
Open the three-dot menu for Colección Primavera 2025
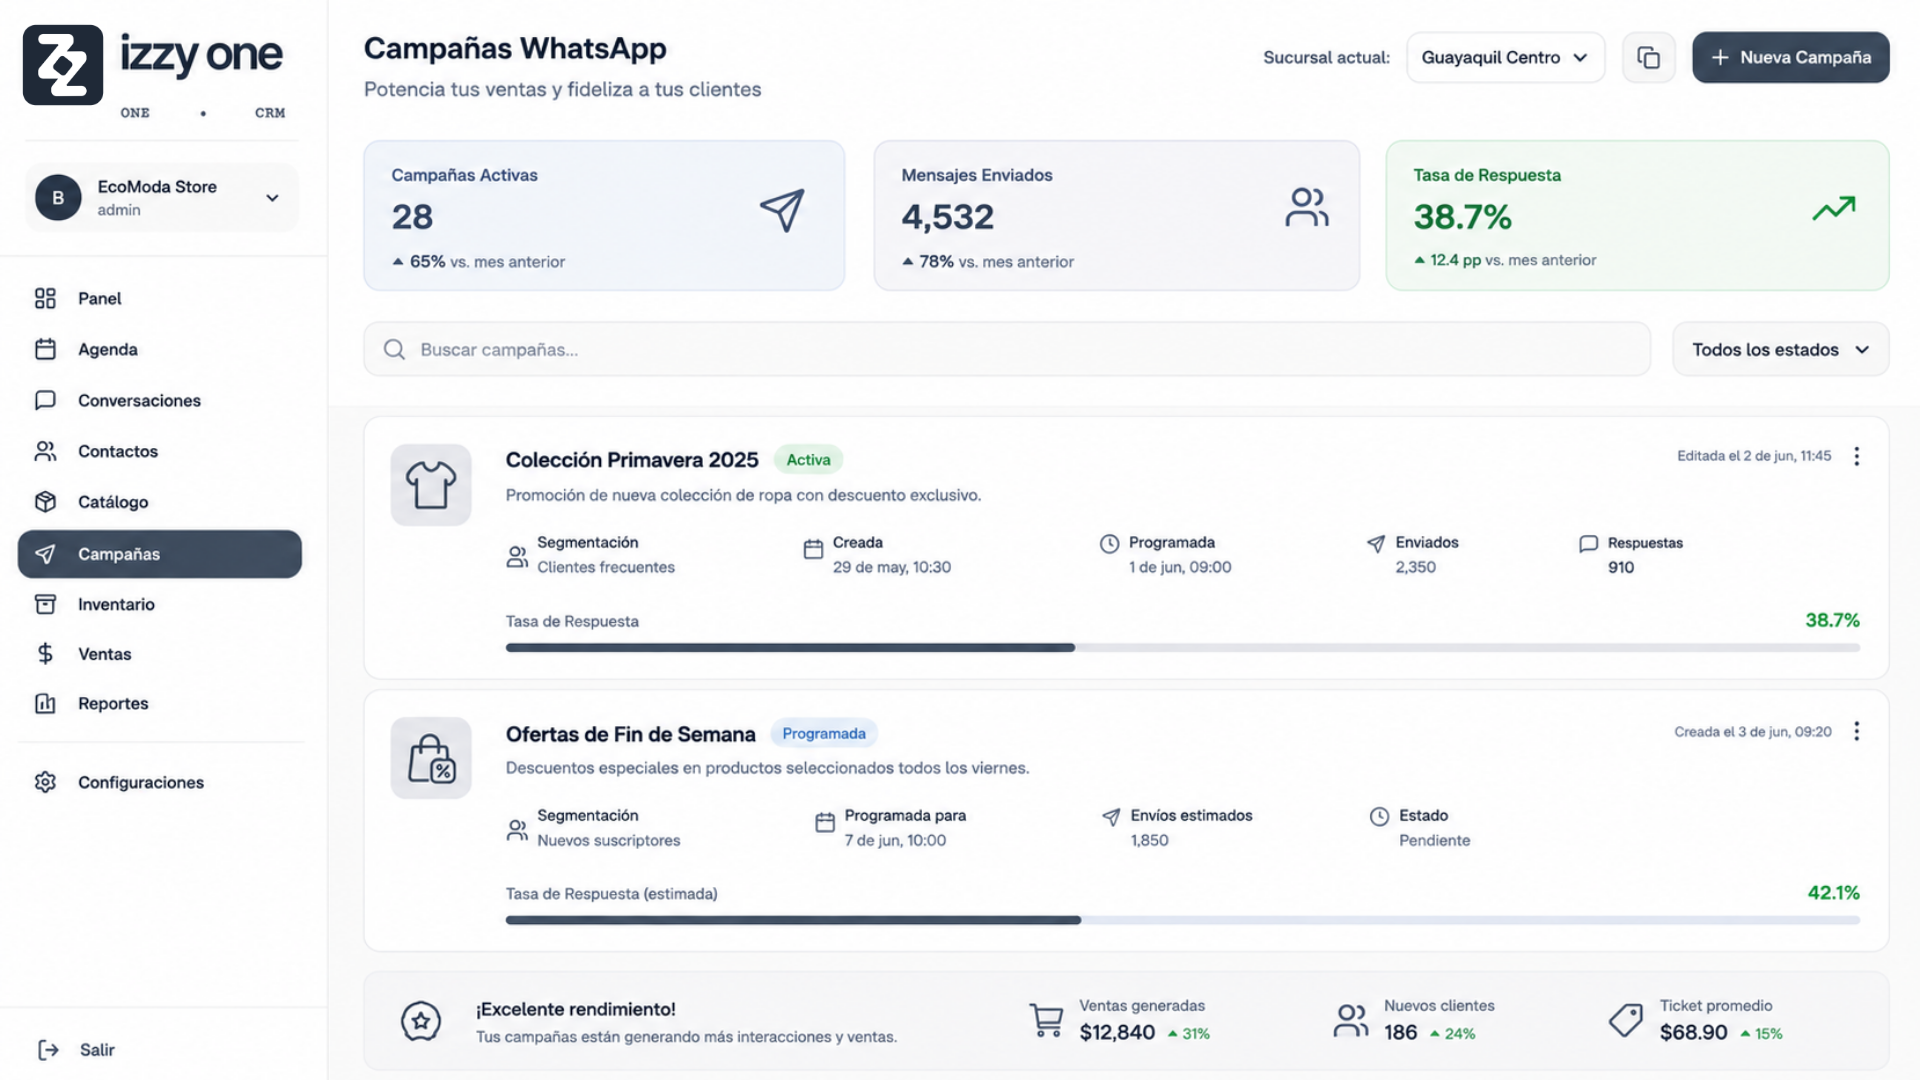click(x=1856, y=456)
